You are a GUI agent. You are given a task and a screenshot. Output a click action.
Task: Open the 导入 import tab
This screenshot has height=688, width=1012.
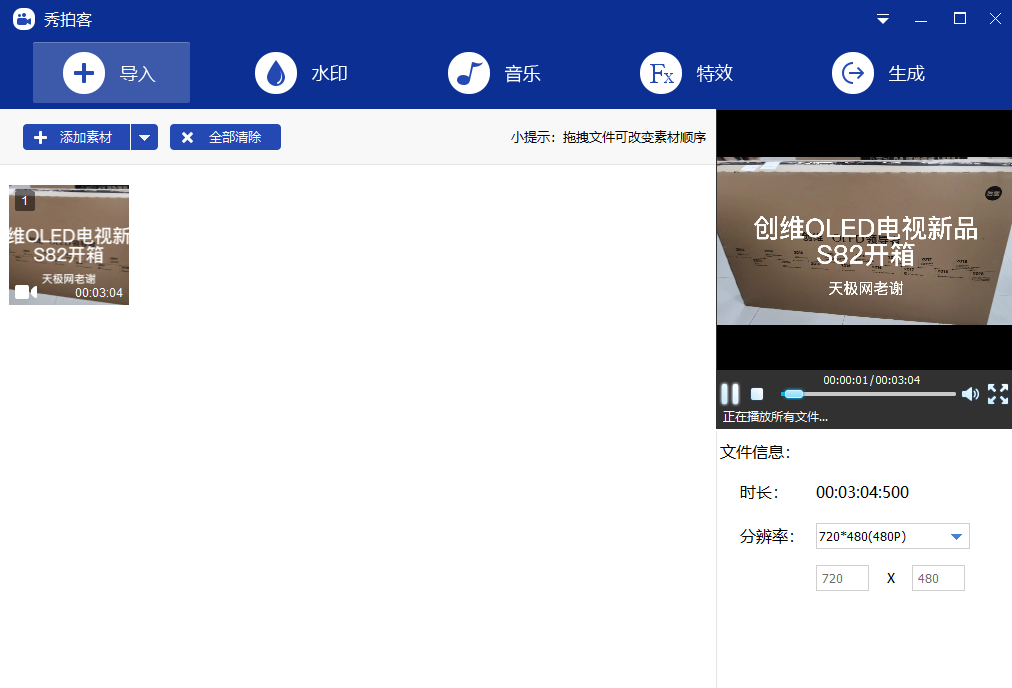(x=111, y=72)
